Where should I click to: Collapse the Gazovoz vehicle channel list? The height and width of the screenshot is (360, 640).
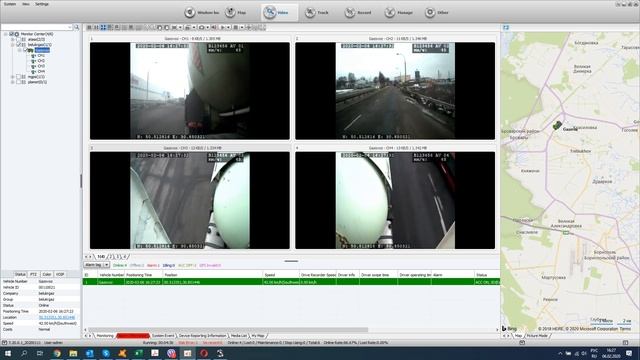(x=20, y=50)
